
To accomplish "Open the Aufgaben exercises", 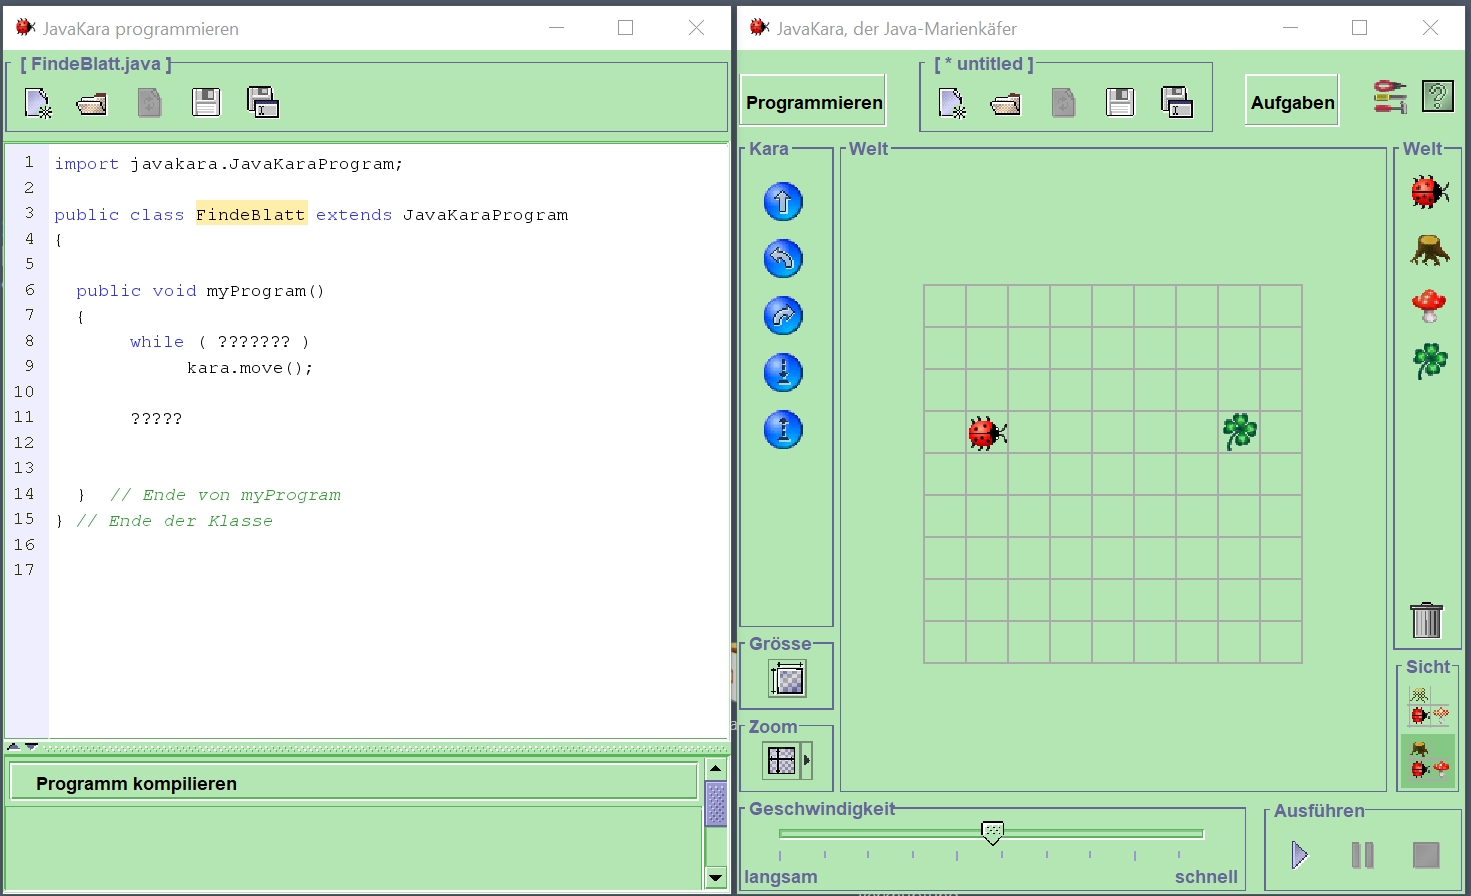I will pos(1291,102).
